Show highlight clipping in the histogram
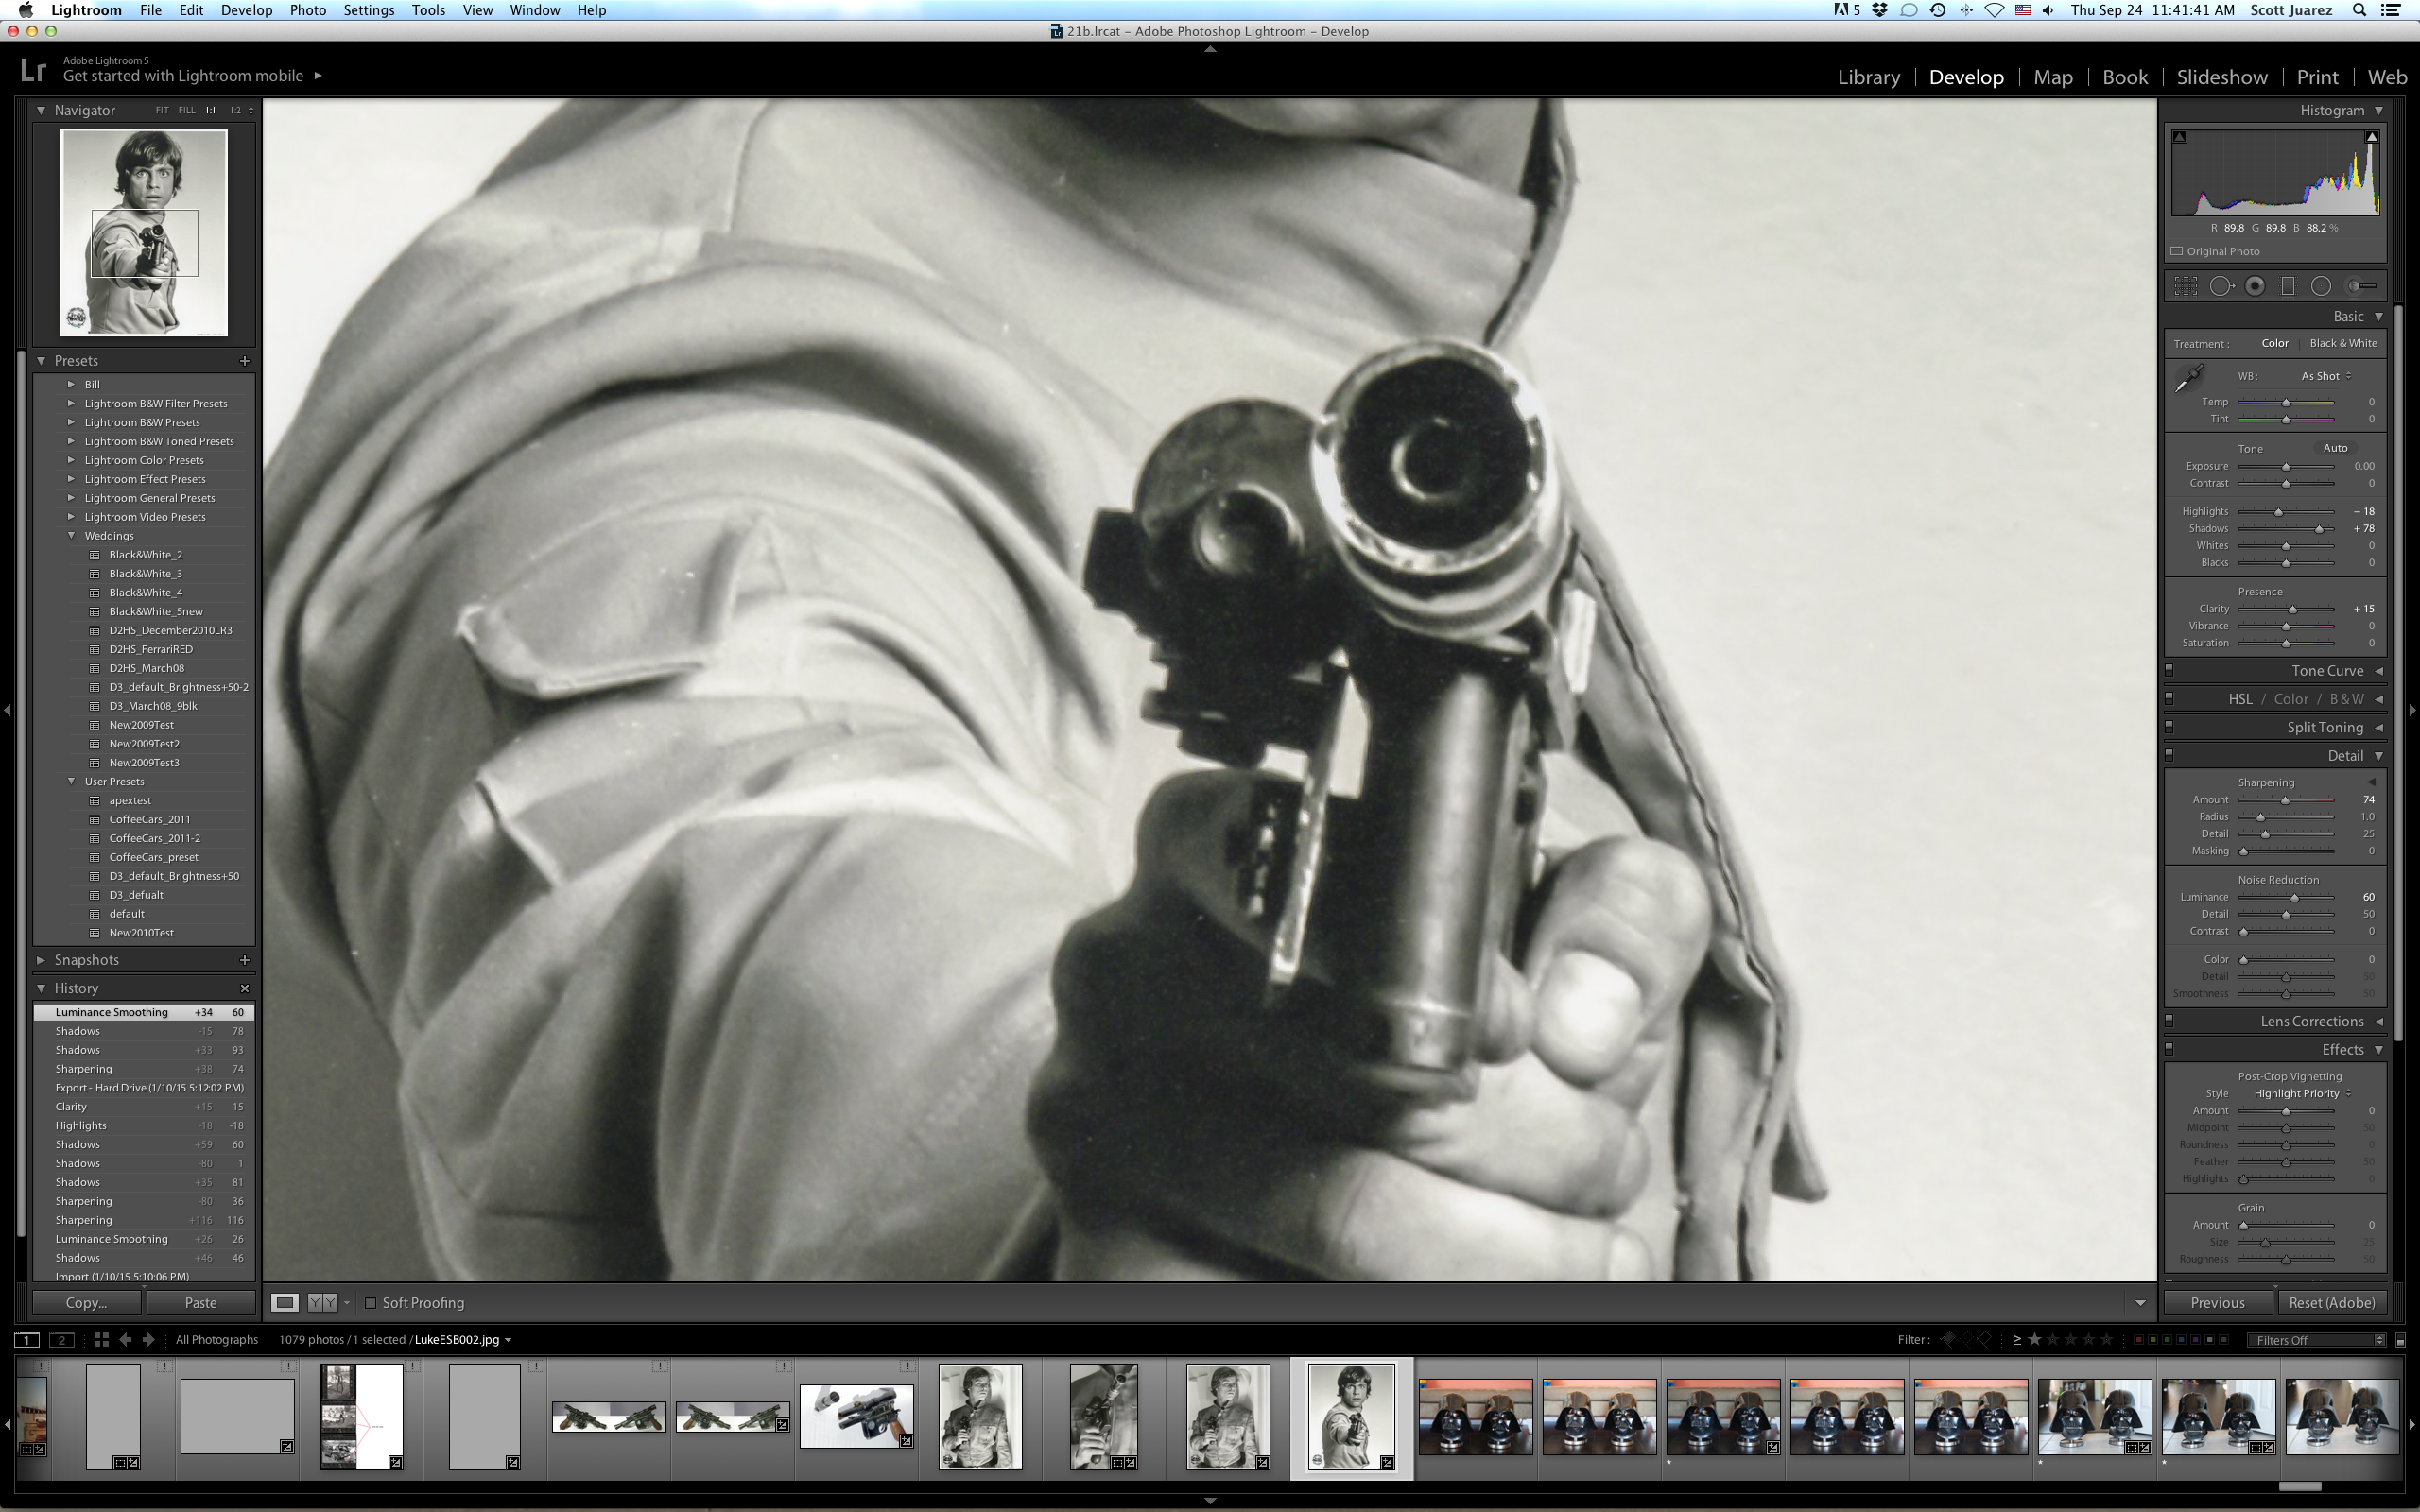This screenshot has width=2420, height=1512. point(2371,137)
